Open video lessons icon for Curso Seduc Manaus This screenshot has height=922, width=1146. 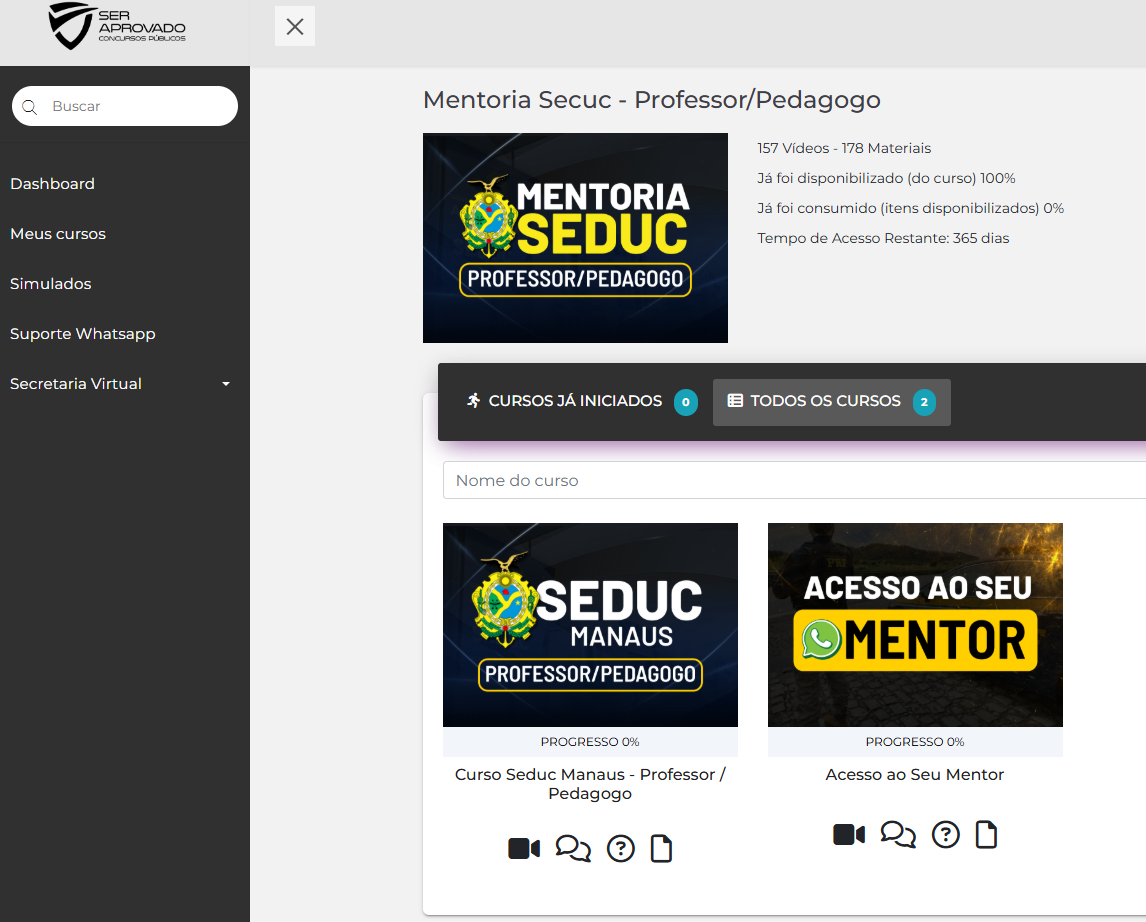(x=524, y=849)
